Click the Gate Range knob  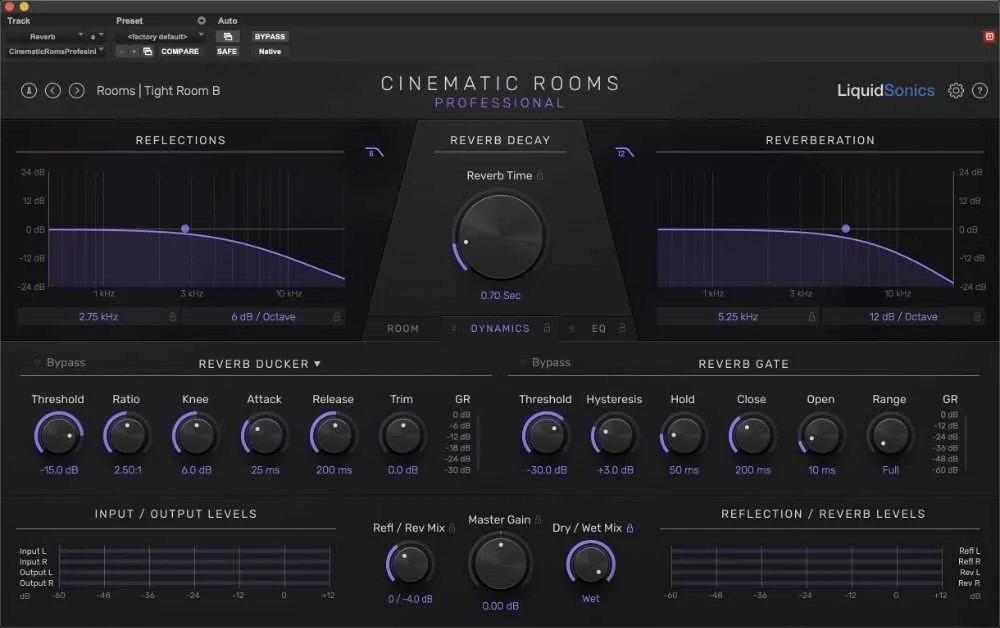pos(890,435)
